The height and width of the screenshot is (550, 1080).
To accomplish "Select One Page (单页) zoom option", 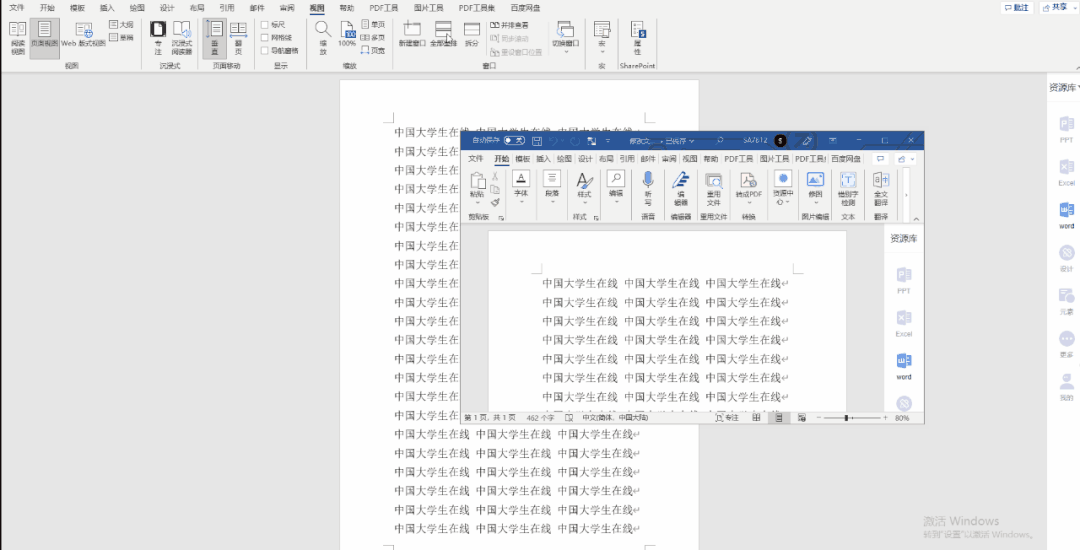I will [373, 24].
